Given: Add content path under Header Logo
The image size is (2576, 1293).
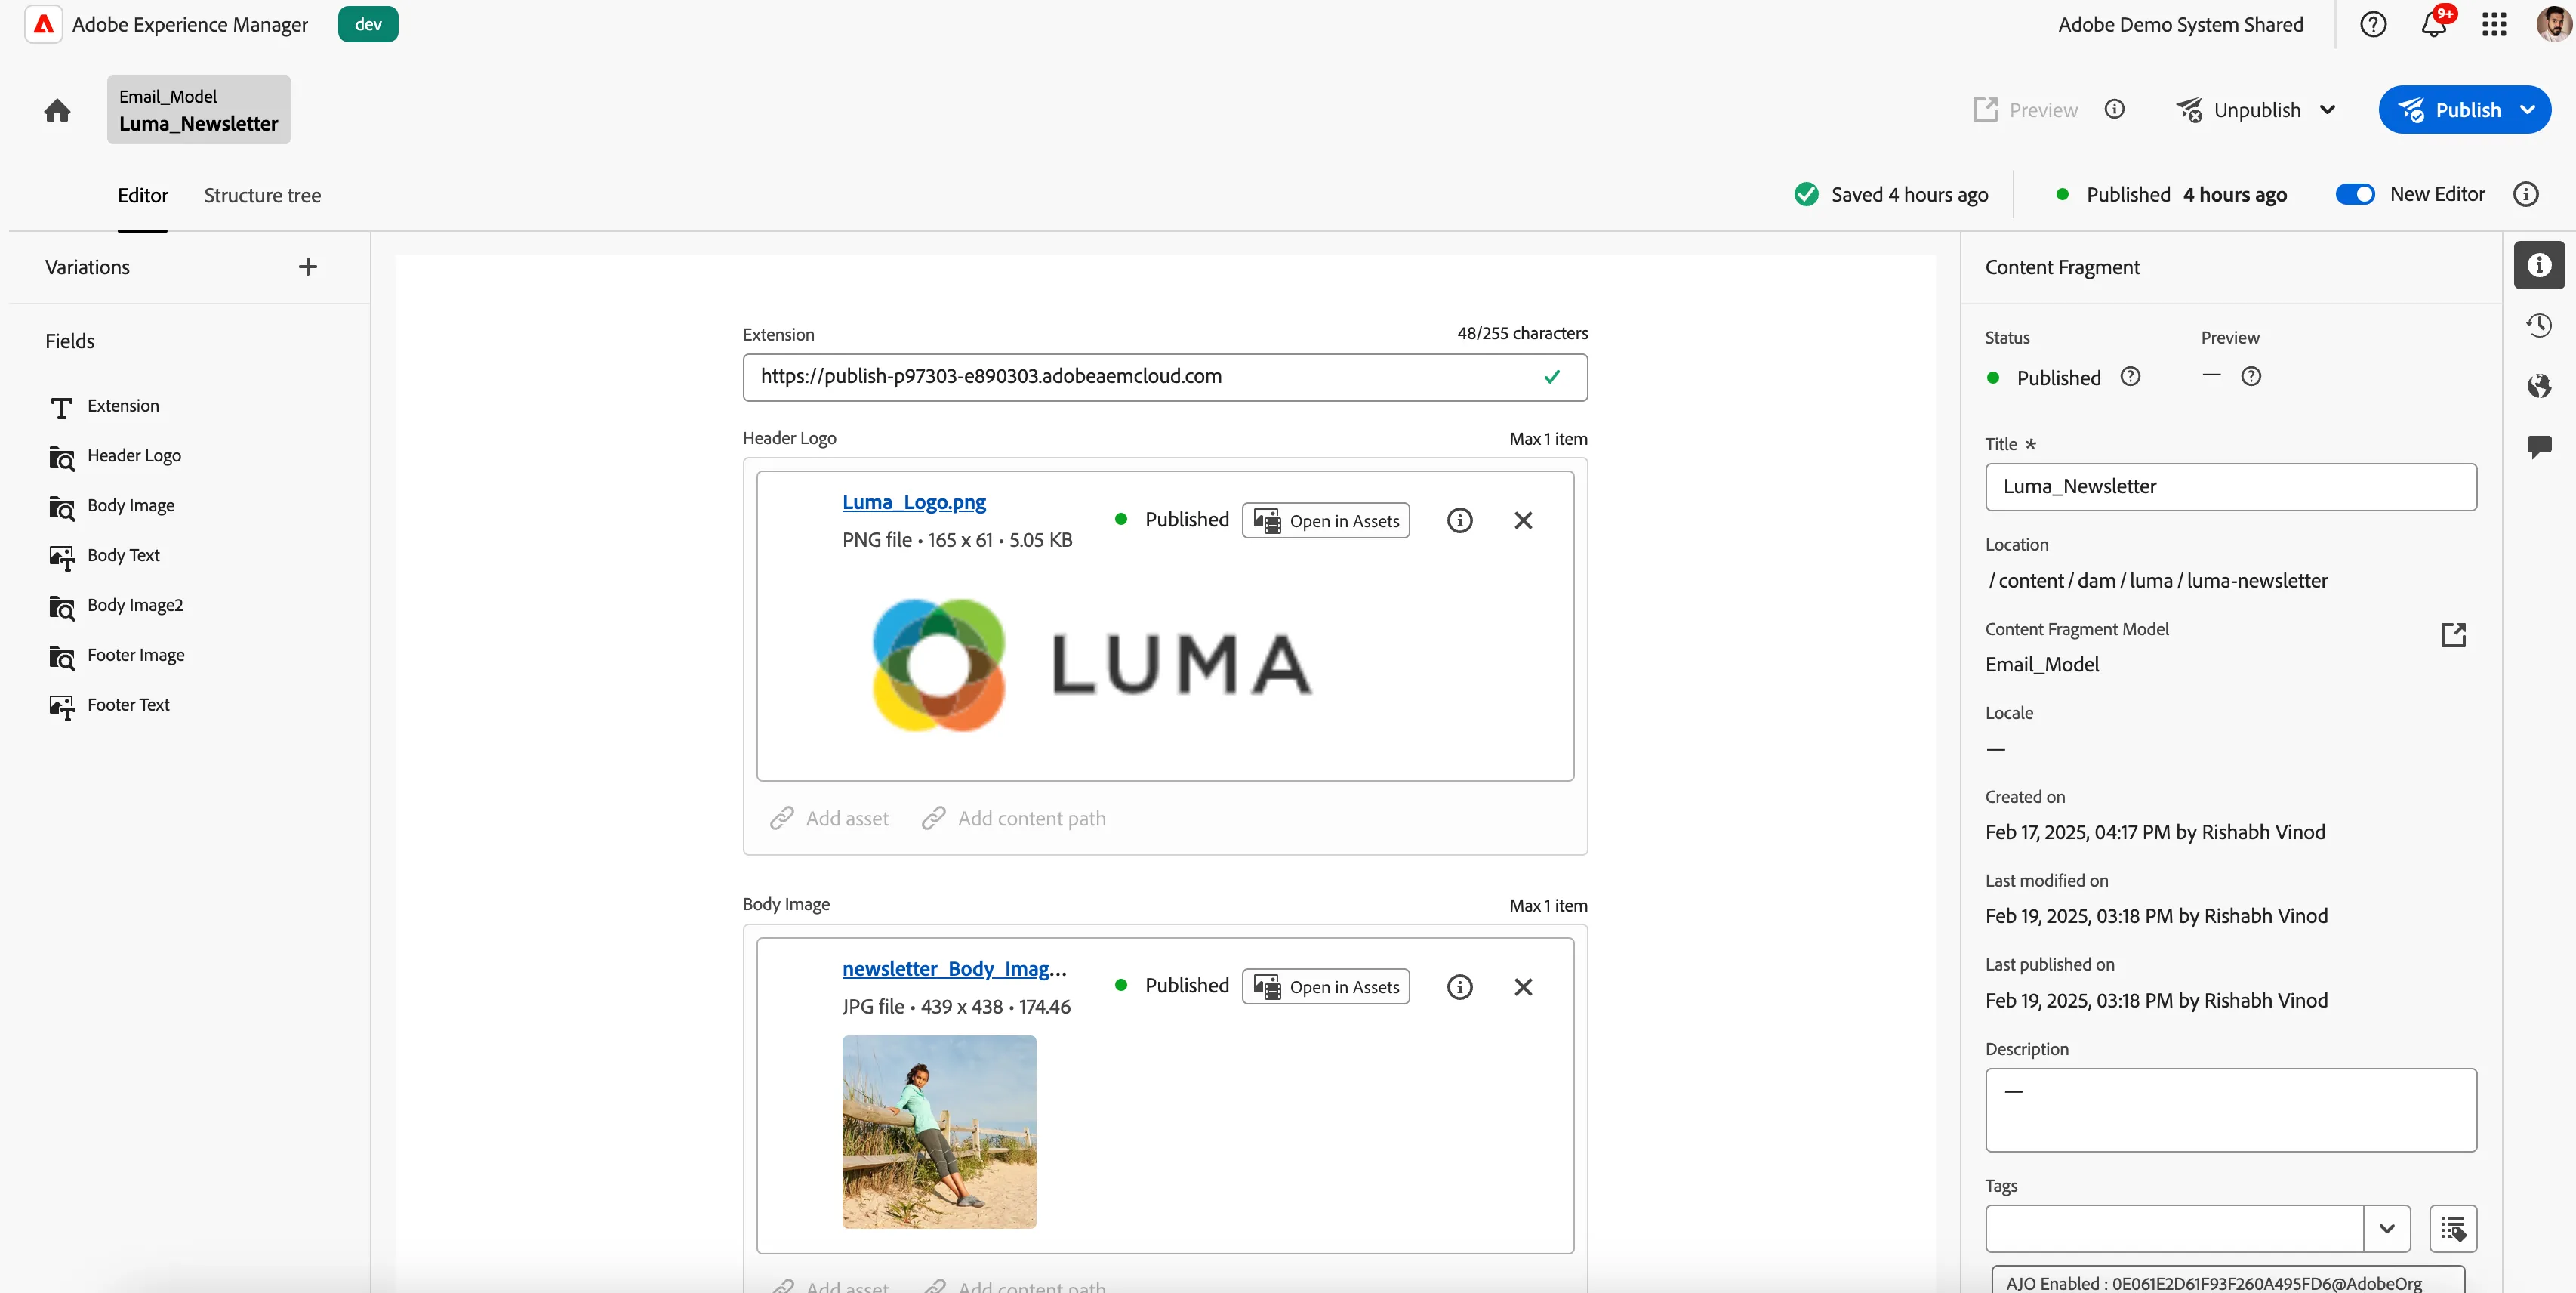Looking at the screenshot, I should 1013,819.
